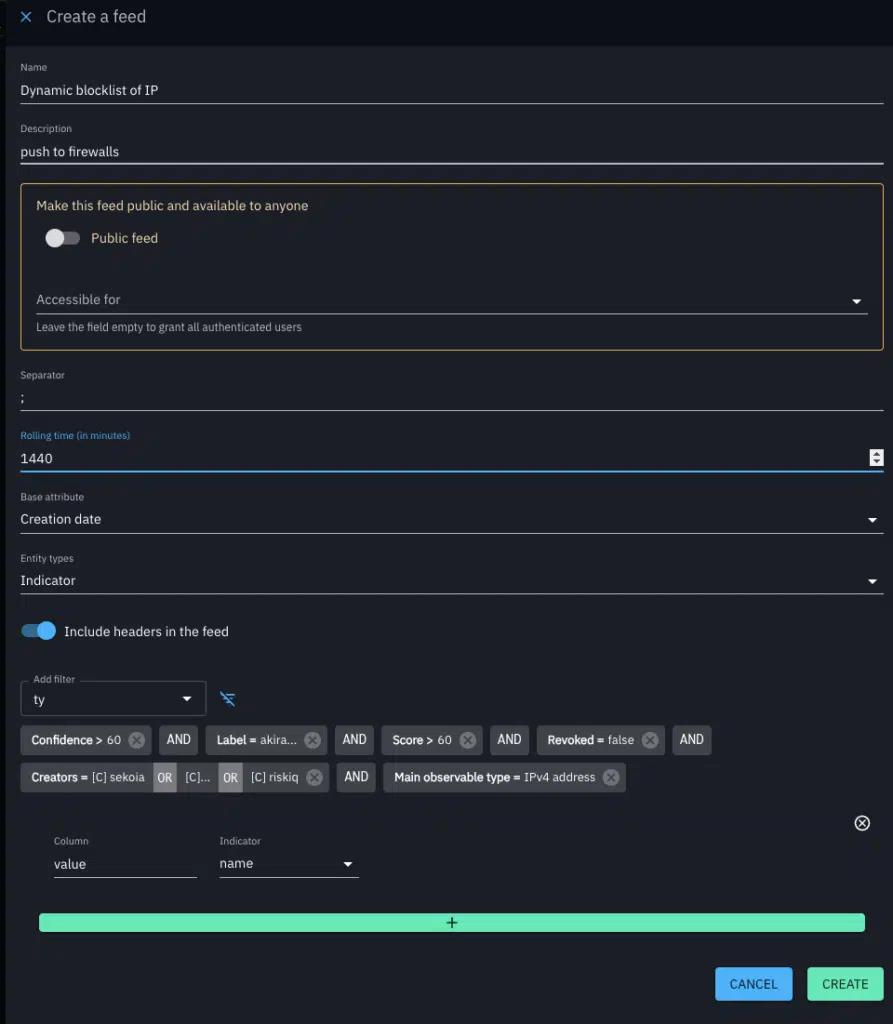893x1024 pixels.
Task: Close the Create a feed dialog
Action: [26, 17]
